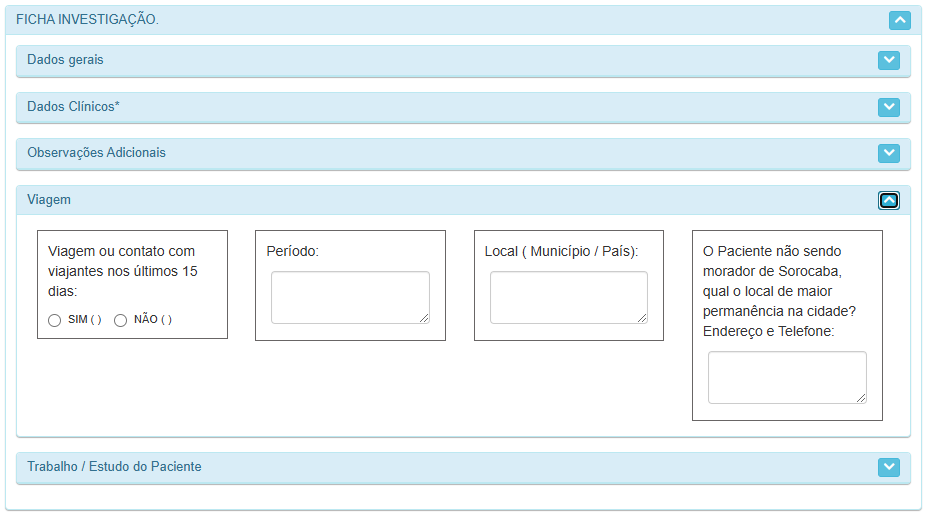The image size is (929, 516).
Task: Collapse the Viagem section with its arrow icon
Action: (888, 200)
